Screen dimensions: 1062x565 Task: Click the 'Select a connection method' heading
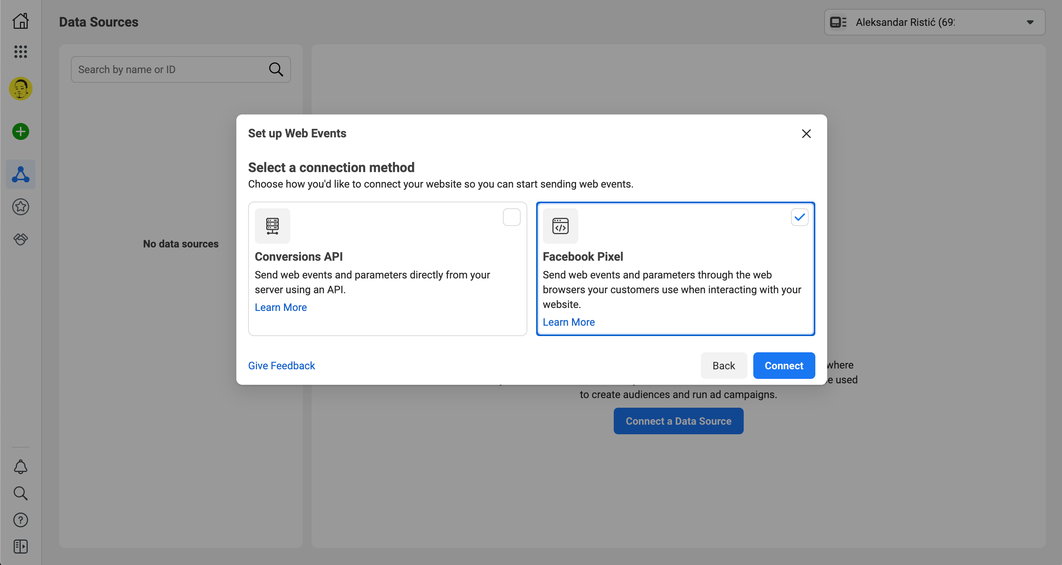point(331,167)
